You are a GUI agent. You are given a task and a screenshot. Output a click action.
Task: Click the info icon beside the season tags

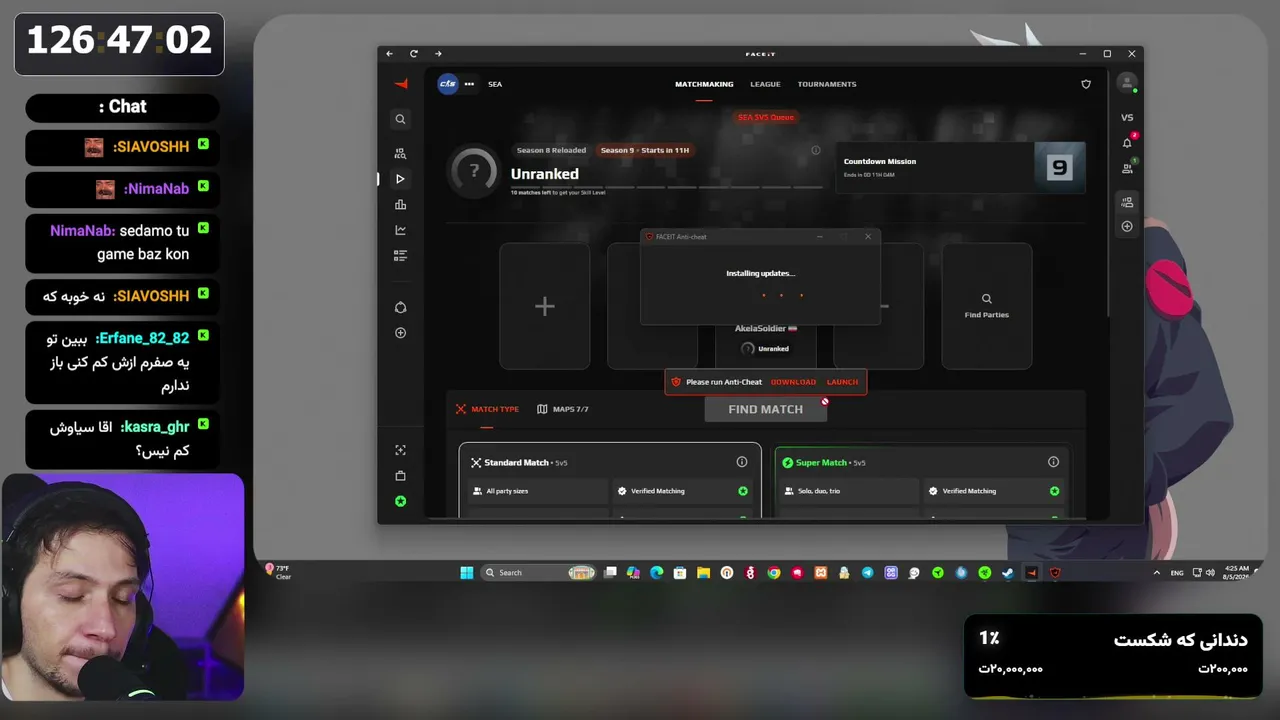click(x=816, y=150)
